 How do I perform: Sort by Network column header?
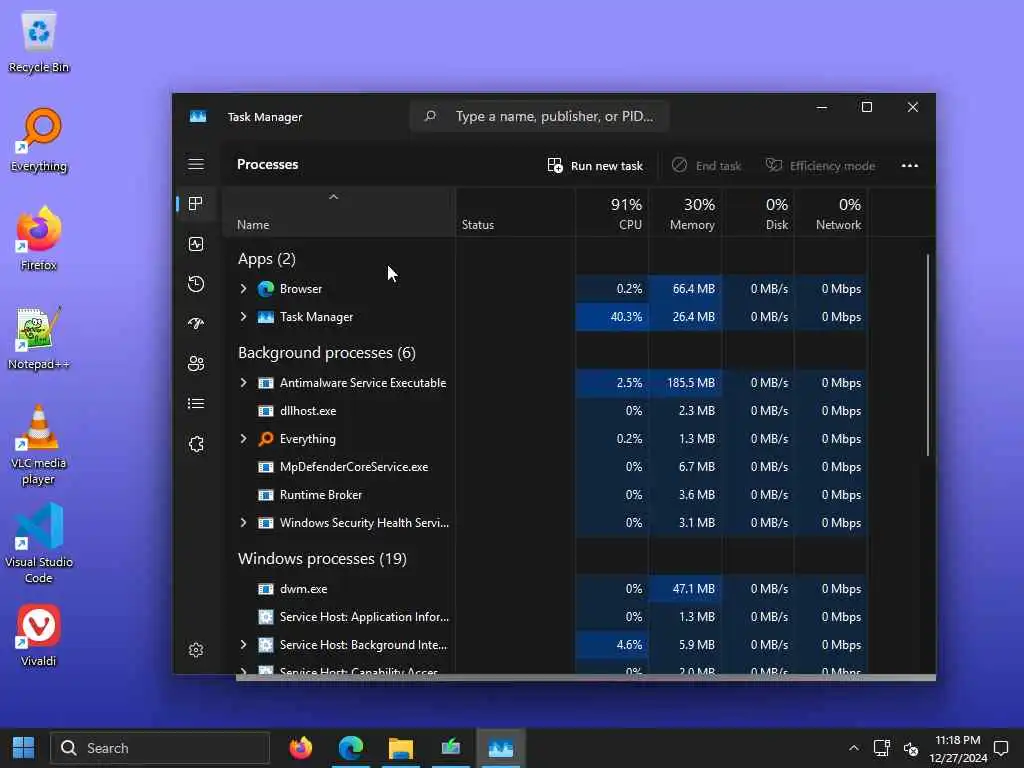coord(831,214)
